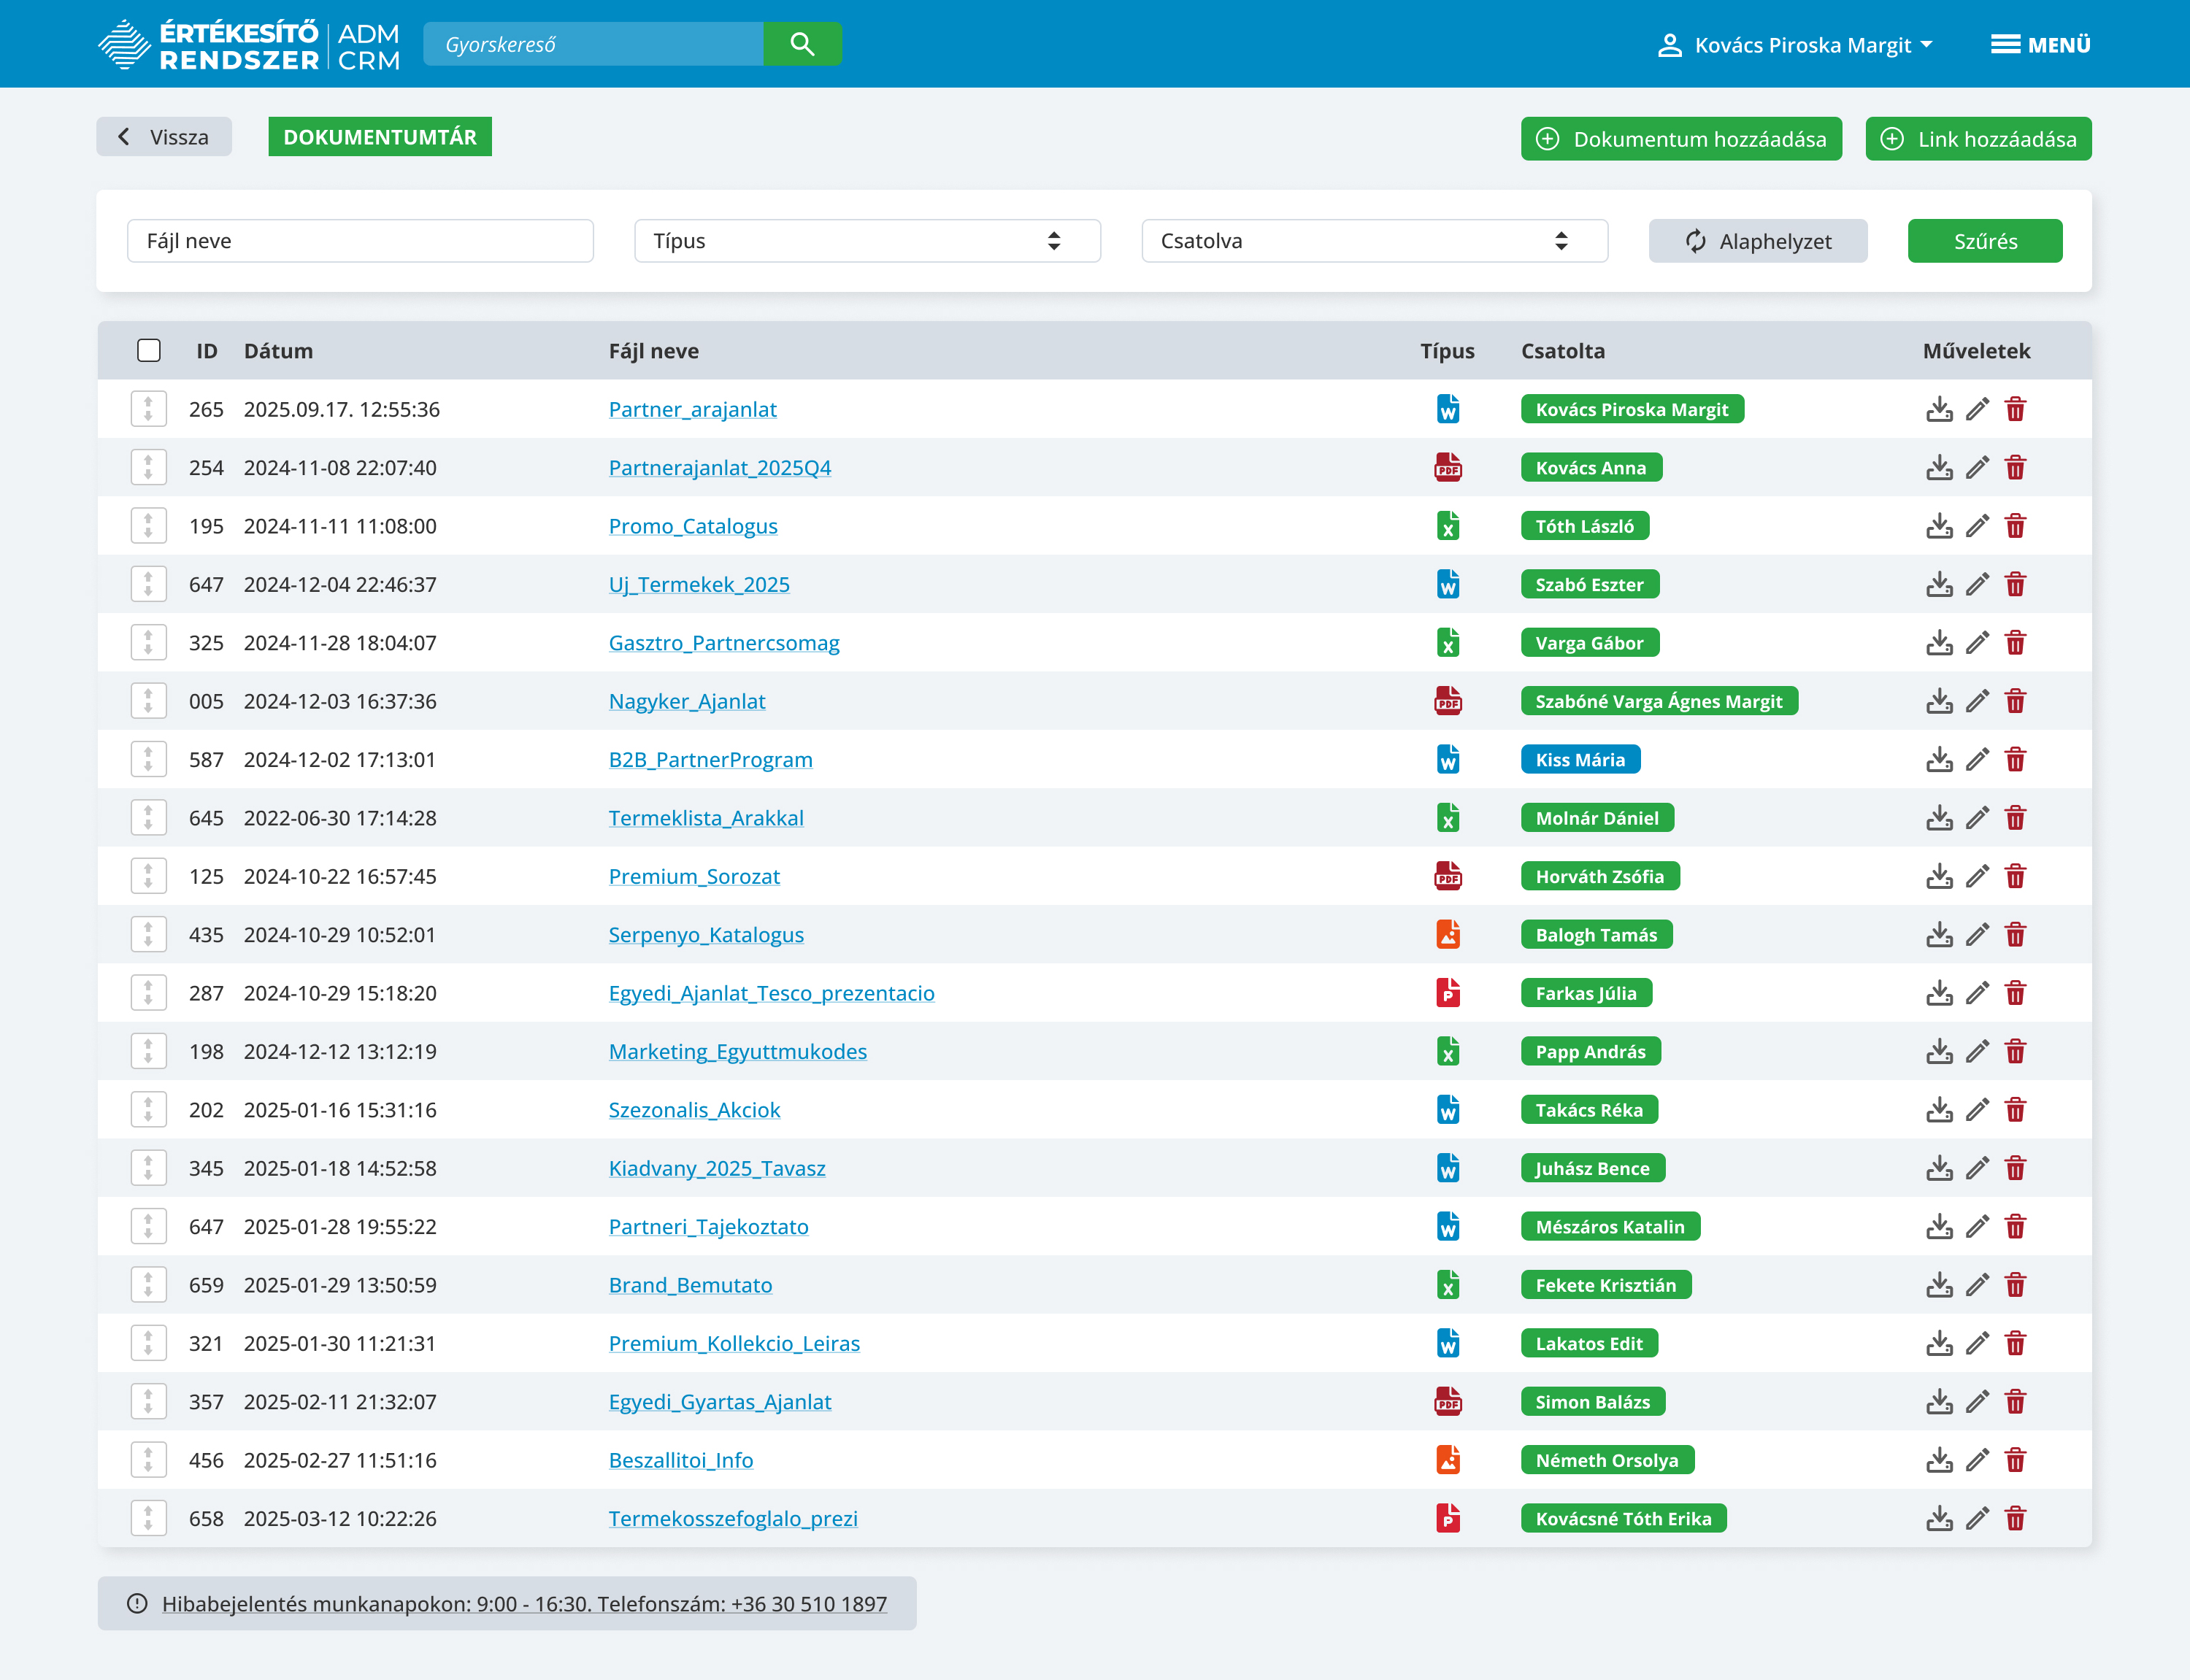This screenshot has width=2190, height=1680.
Task: Click the quick search magnifier icon
Action: (802, 44)
